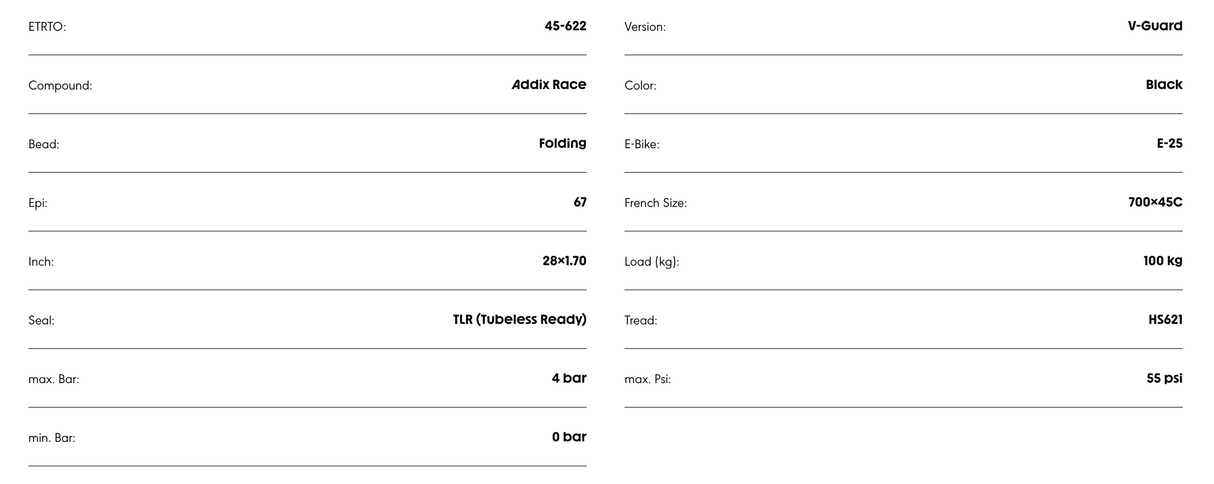Select the Addix Race compound value
This screenshot has height=484, width=1214.
pos(549,85)
